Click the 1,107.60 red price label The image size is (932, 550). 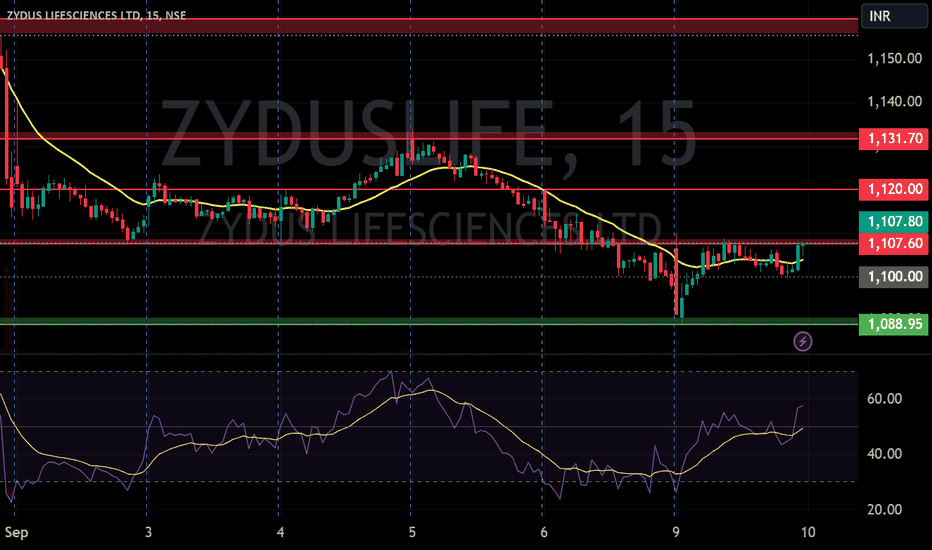coord(893,243)
